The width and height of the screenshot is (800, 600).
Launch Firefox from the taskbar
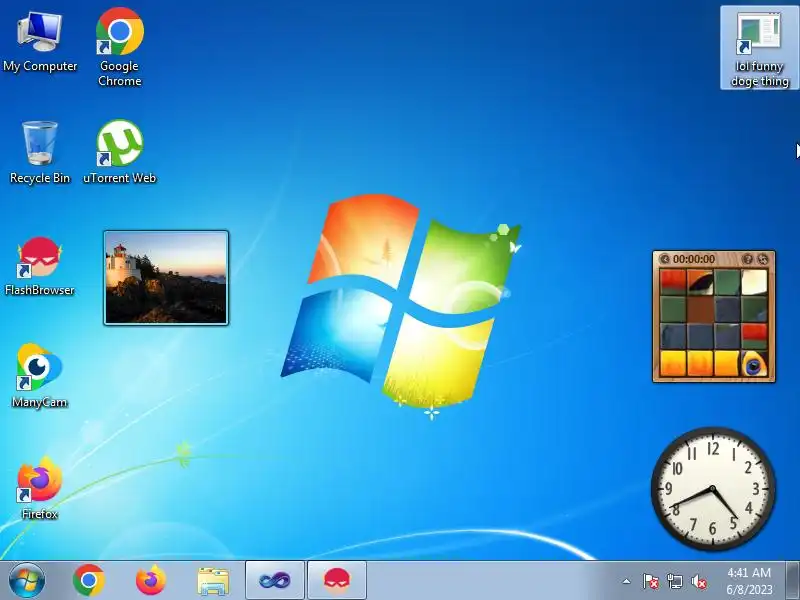(151, 581)
